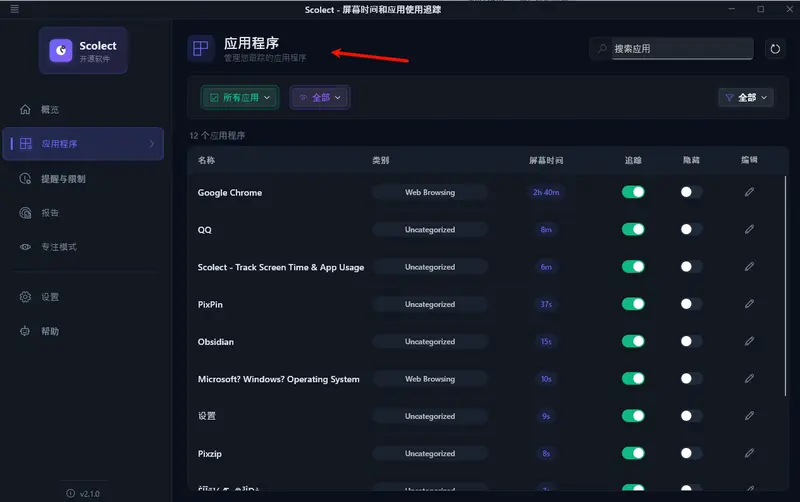Enable hide switch for Pixzip
This screenshot has width=800, height=502.
click(691, 453)
